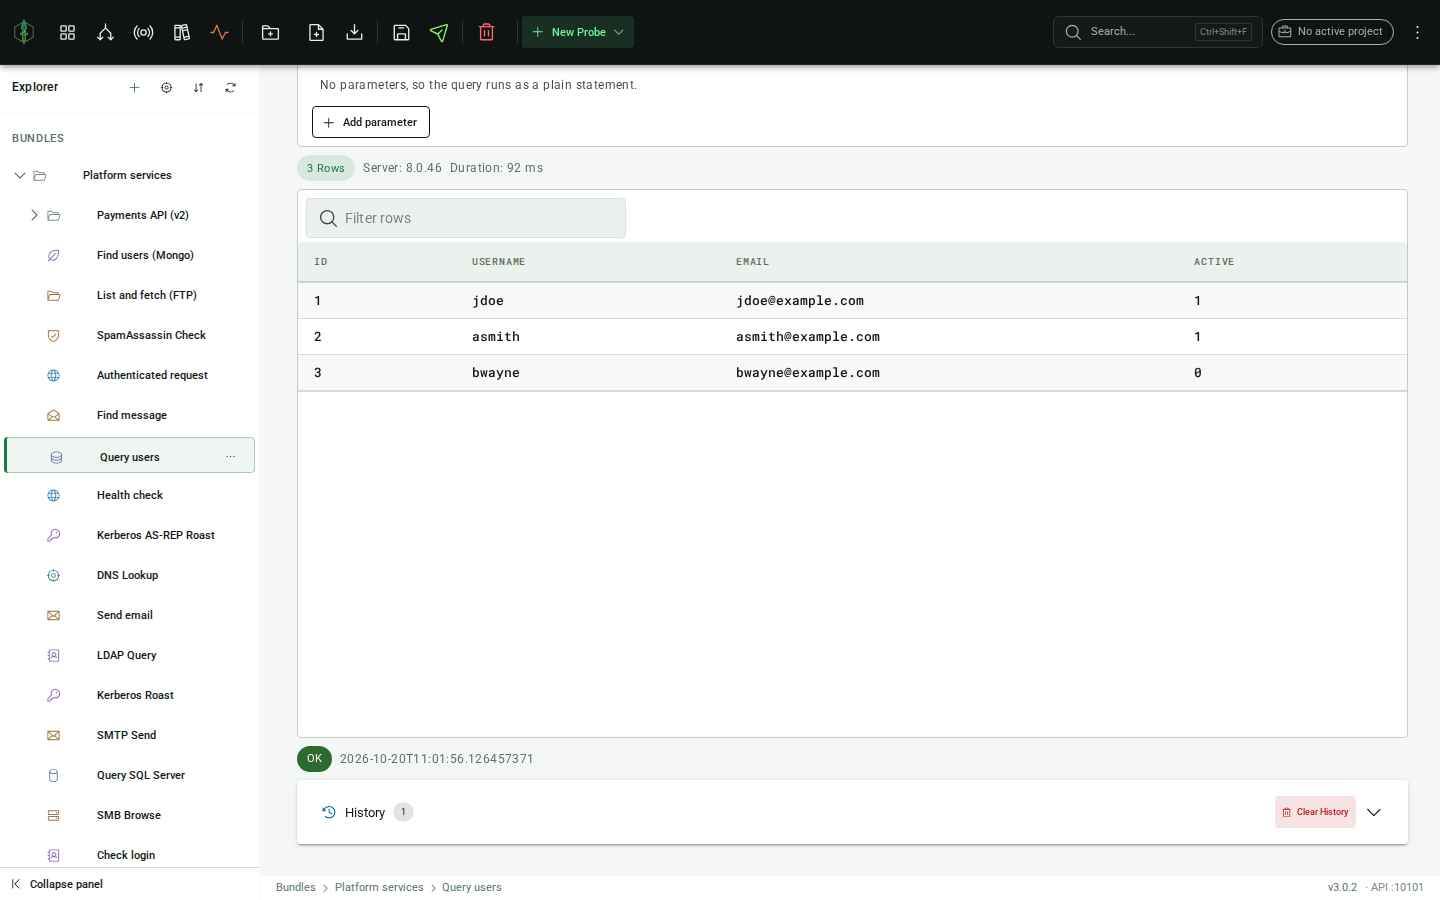
Task: Click the Clear History button
Action: coord(1315,812)
